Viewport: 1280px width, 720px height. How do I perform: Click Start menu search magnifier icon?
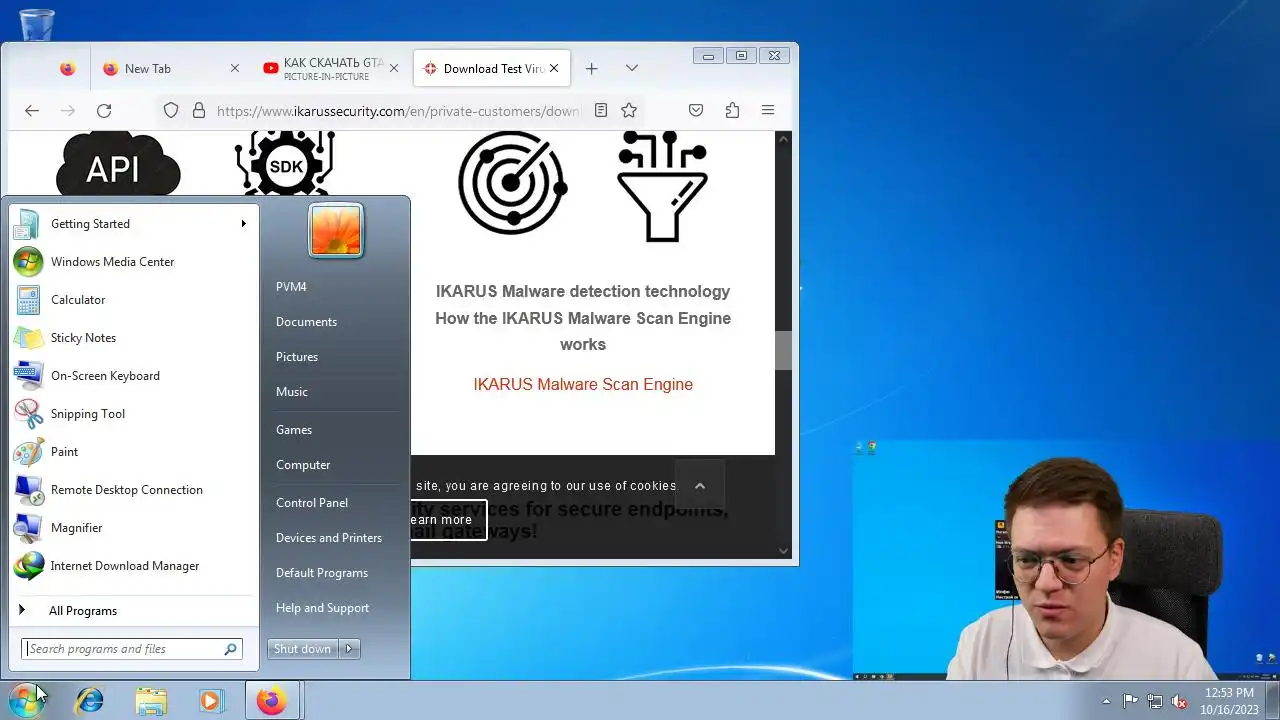[231, 649]
